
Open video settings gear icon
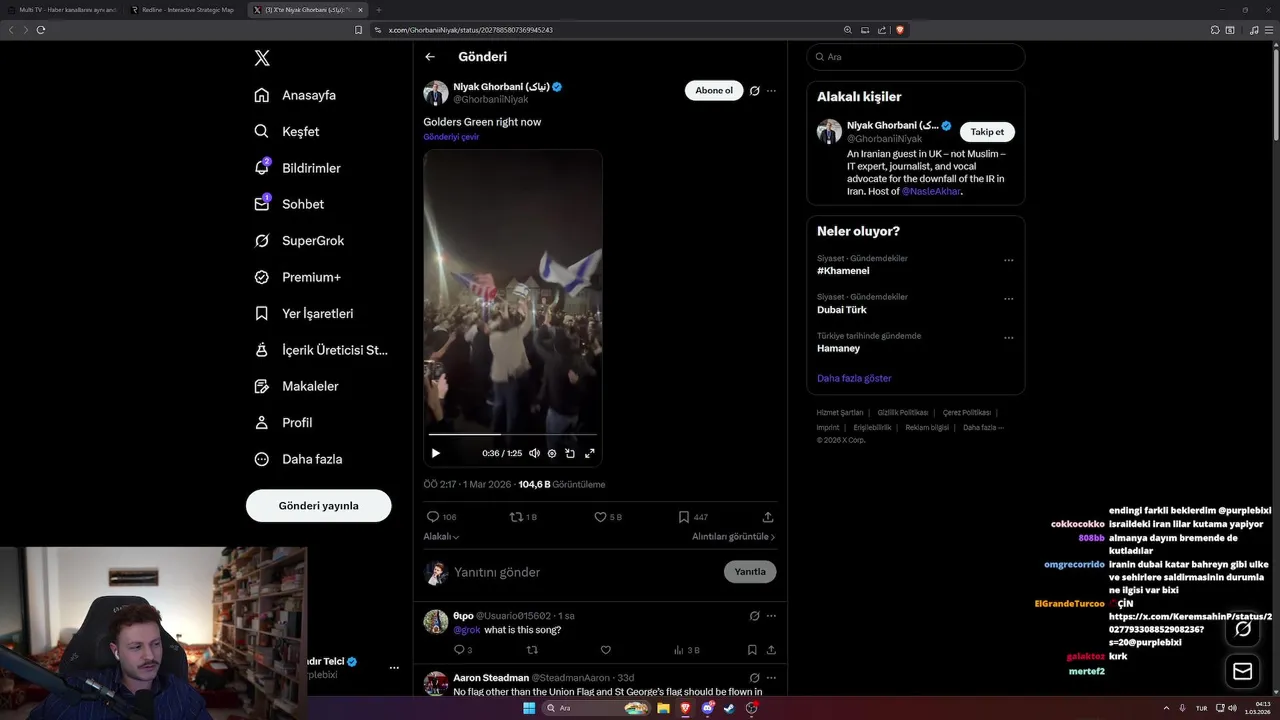[x=552, y=453]
